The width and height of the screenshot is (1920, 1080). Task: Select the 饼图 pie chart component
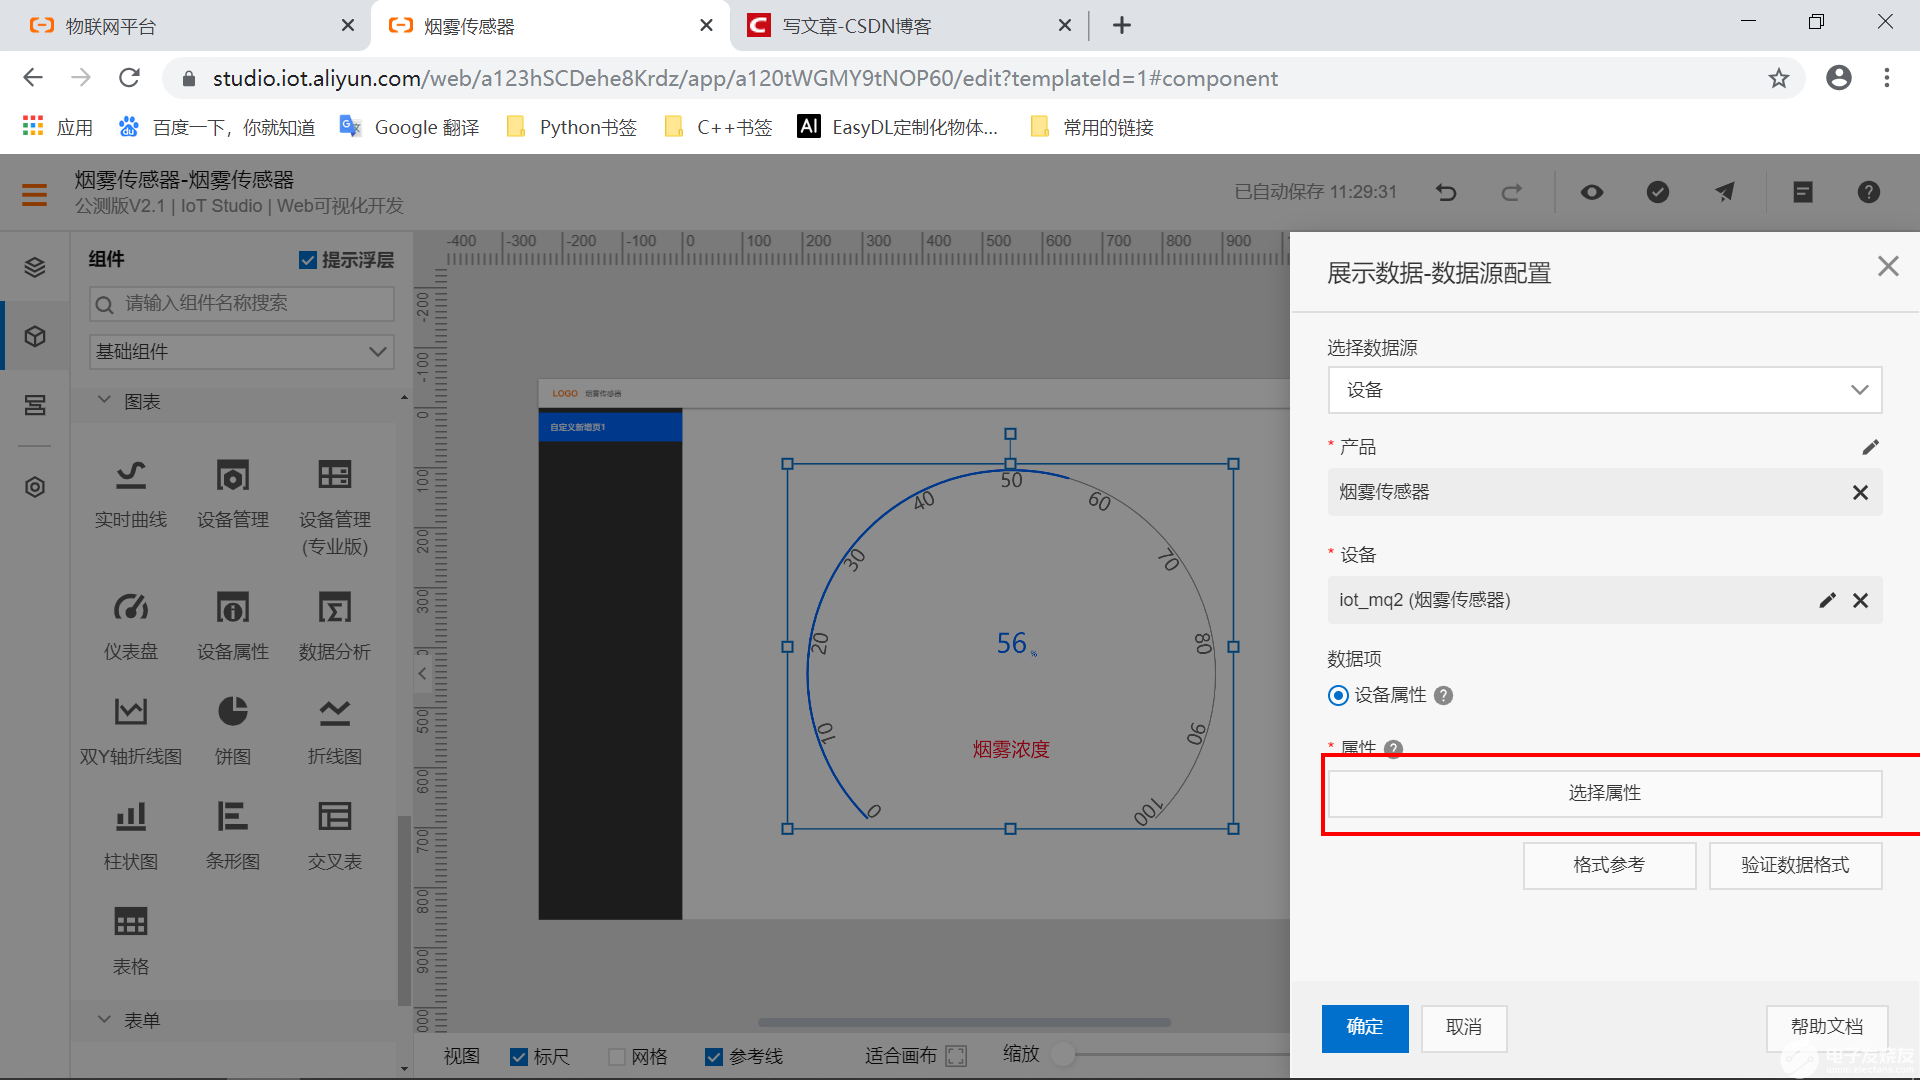[232, 725]
